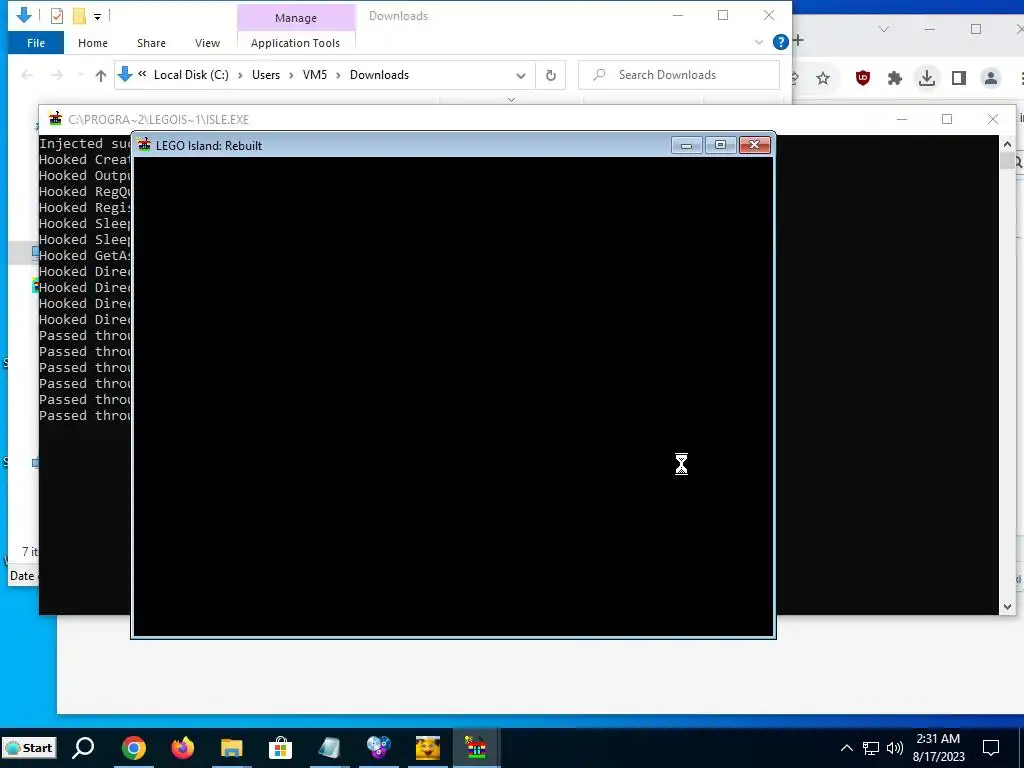
Task: Click the console scrollbar down arrow
Action: pos(1007,607)
